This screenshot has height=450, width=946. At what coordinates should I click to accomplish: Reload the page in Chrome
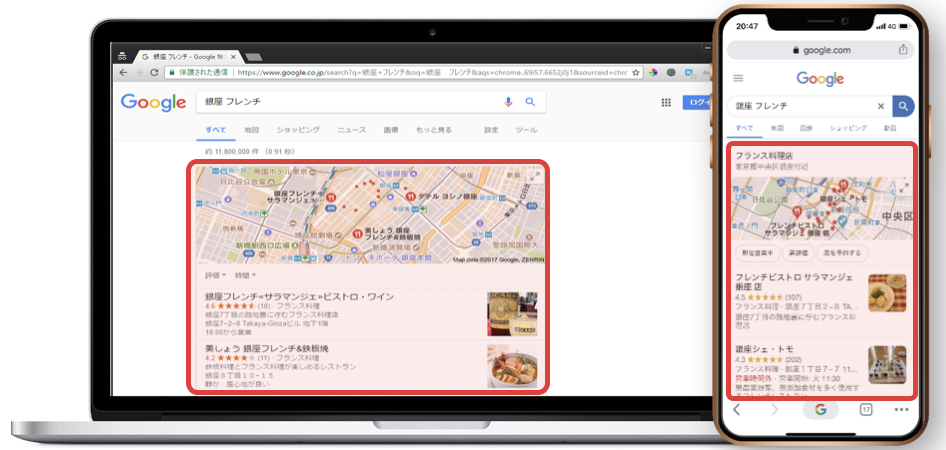point(153,73)
